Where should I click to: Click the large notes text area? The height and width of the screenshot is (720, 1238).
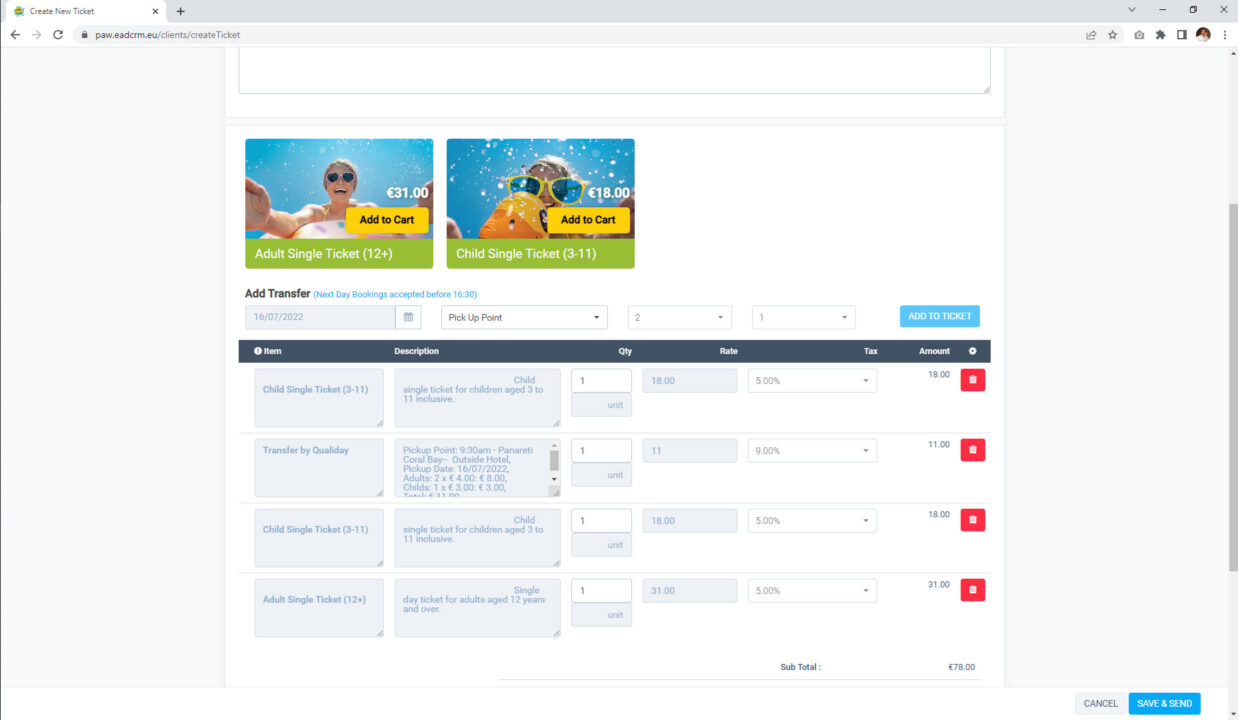[614, 70]
